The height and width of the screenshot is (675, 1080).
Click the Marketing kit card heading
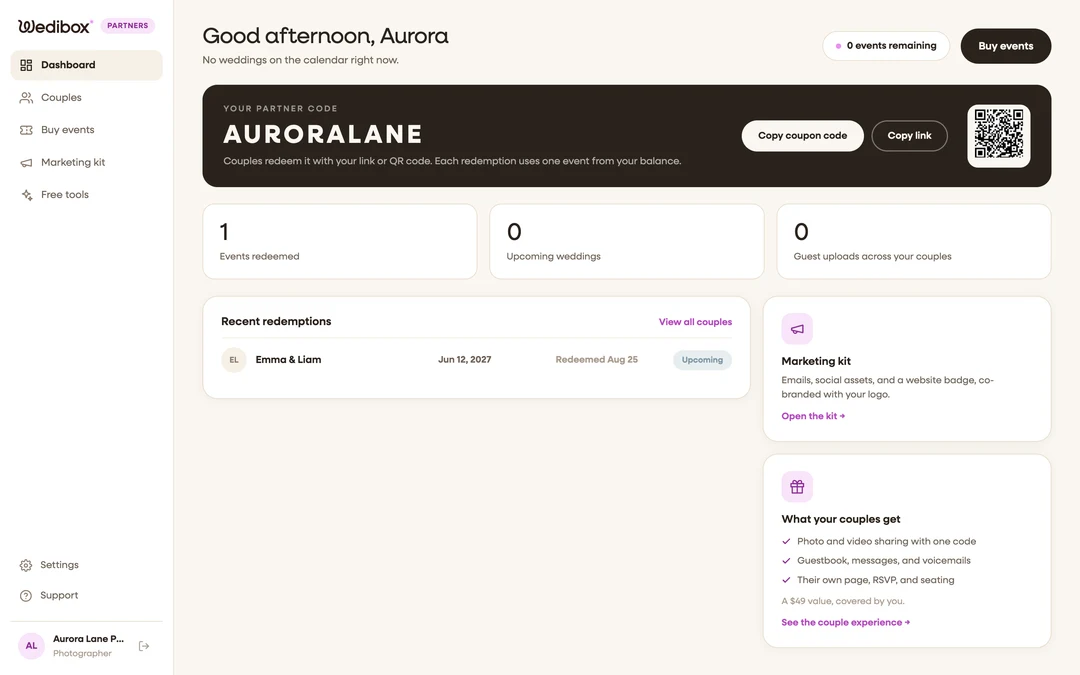pos(816,361)
